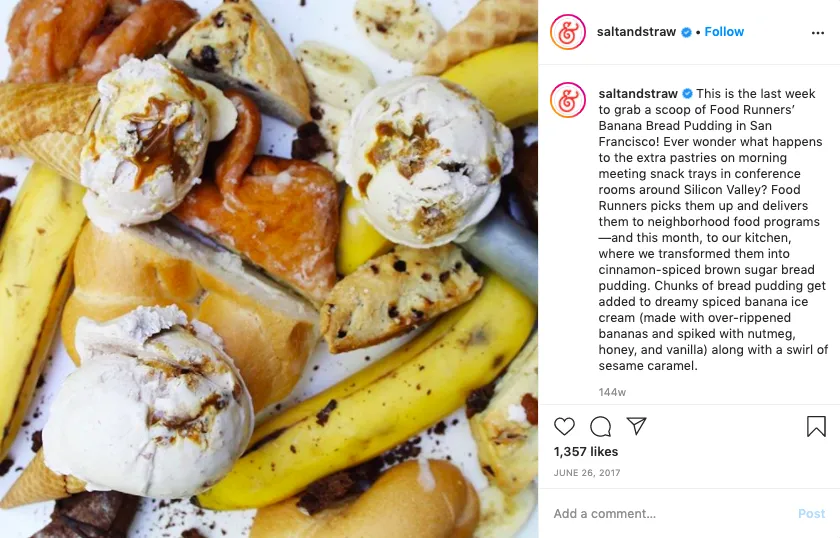Open the three-dot more options menu
840x538 pixels.
click(818, 33)
